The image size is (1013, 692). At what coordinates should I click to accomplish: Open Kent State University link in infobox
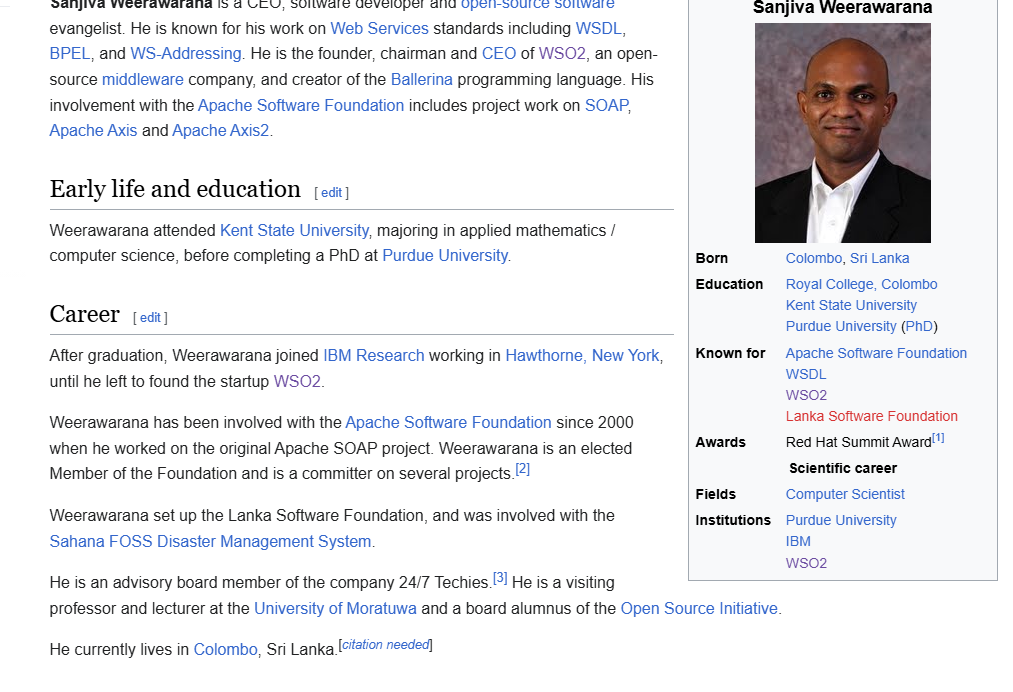coord(851,306)
